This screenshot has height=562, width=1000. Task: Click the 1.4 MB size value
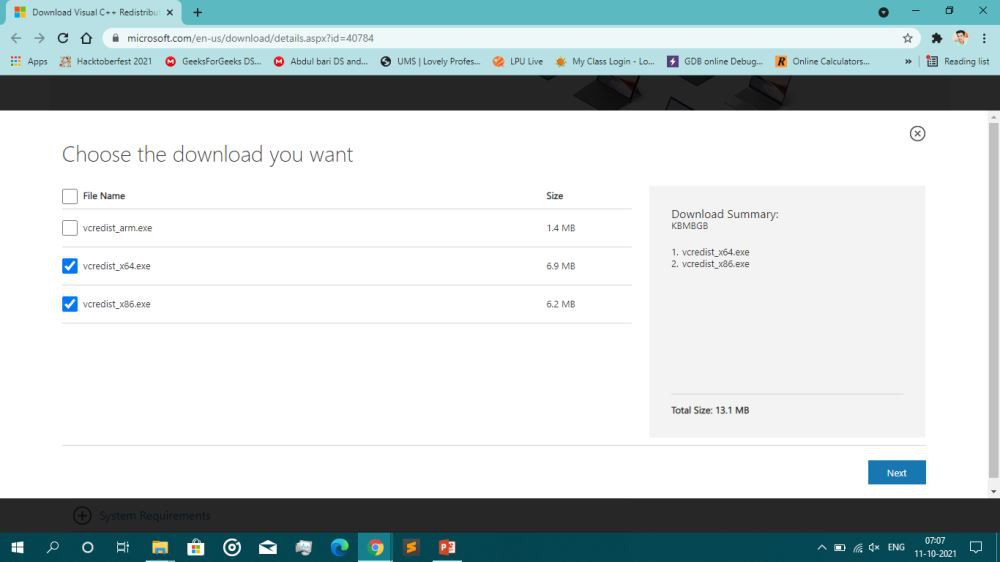(x=561, y=228)
